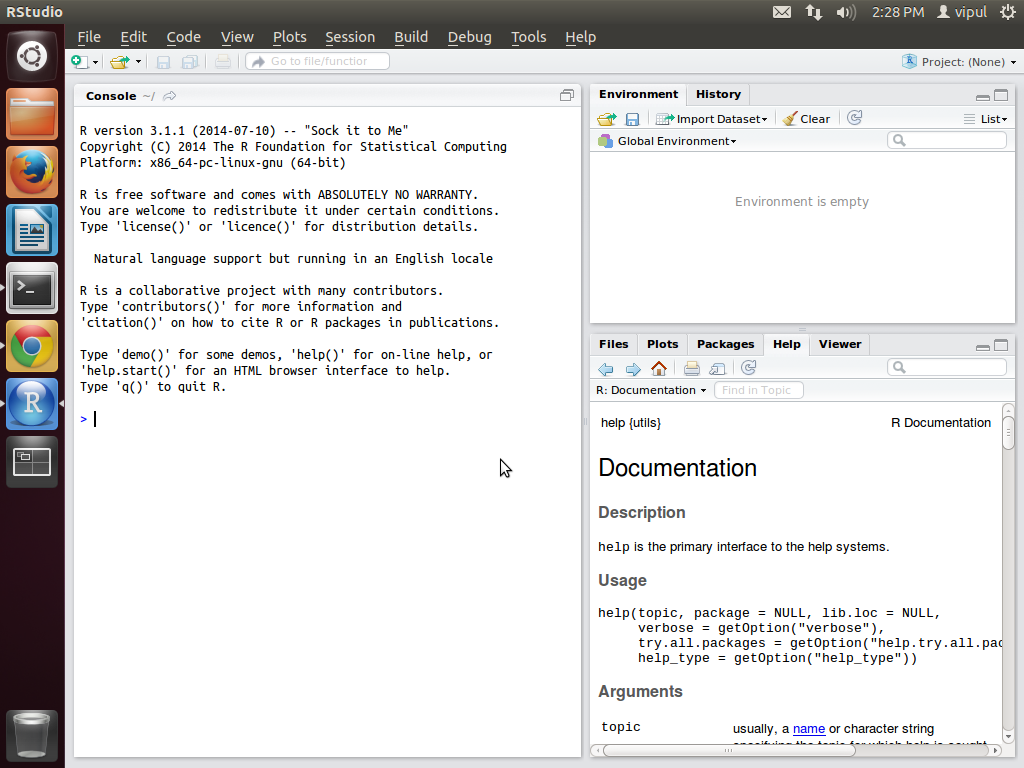Click the Find in Topic field
This screenshot has width=1024, height=768.
pos(758,391)
